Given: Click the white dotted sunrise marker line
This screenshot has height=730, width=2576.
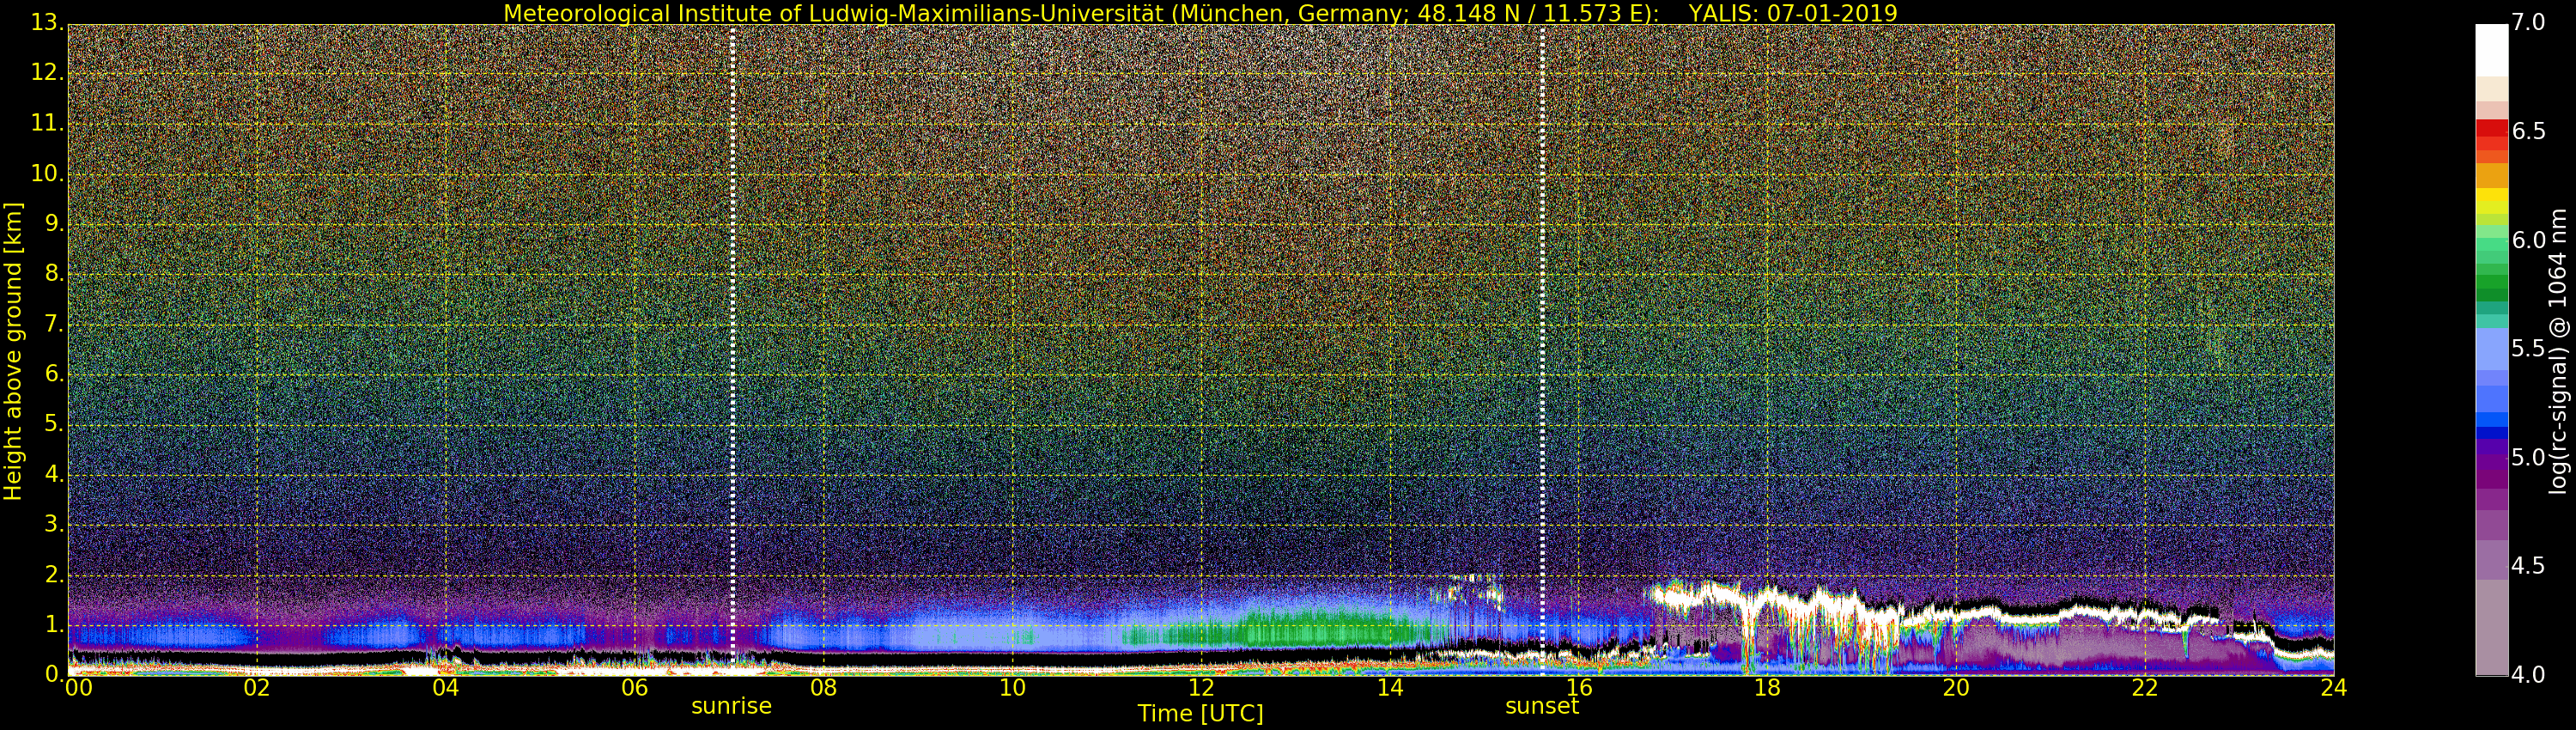Looking at the screenshot, I should coord(733,350).
